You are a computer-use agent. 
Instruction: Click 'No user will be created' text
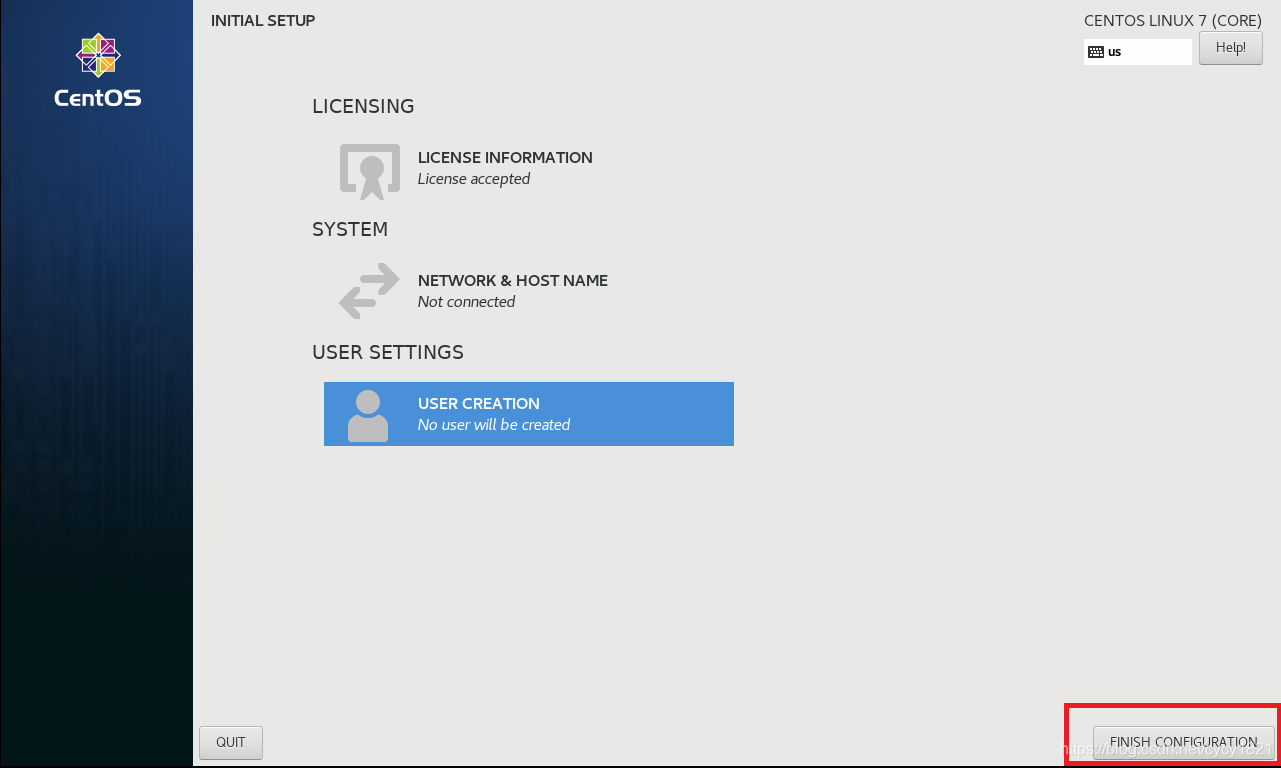coord(494,425)
